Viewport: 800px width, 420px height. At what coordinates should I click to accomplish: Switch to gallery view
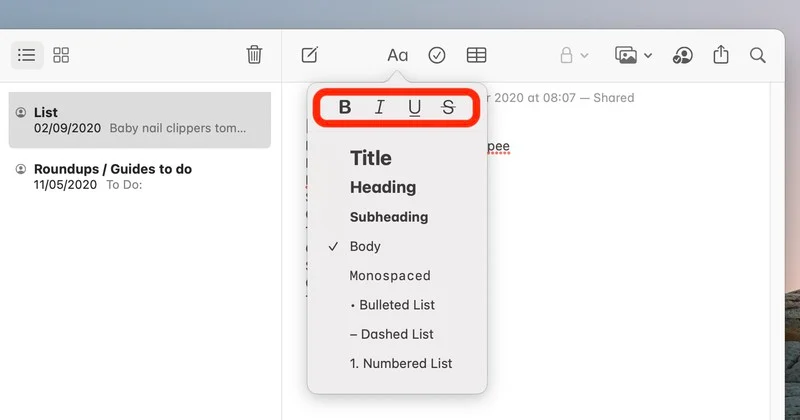(61, 55)
